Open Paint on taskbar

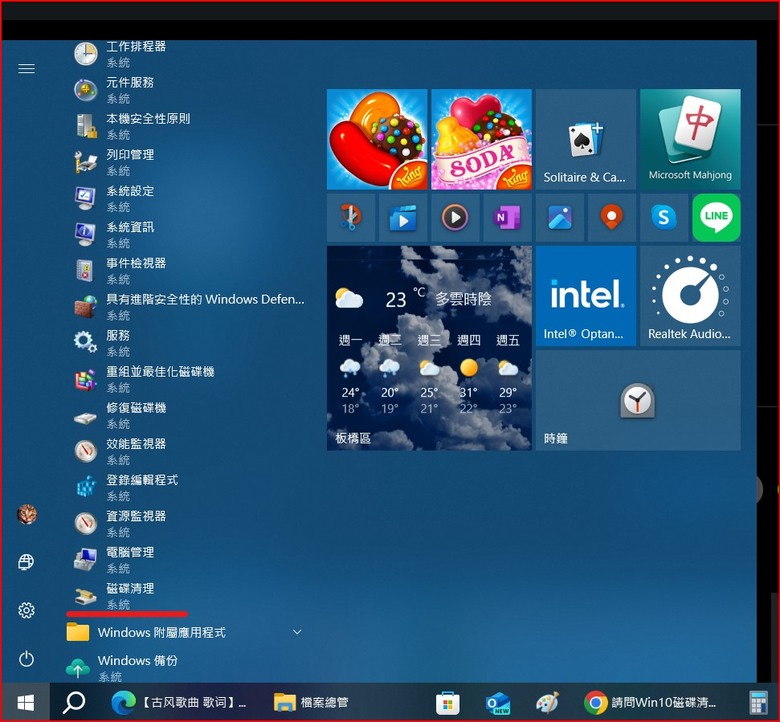click(547, 703)
